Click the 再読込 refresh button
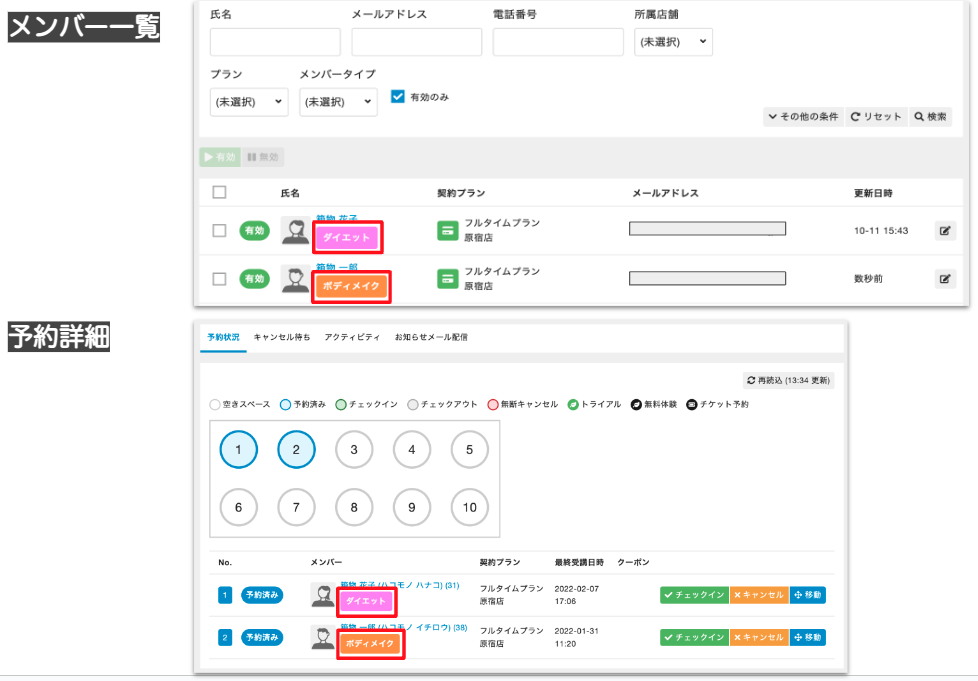 (x=789, y=380)
